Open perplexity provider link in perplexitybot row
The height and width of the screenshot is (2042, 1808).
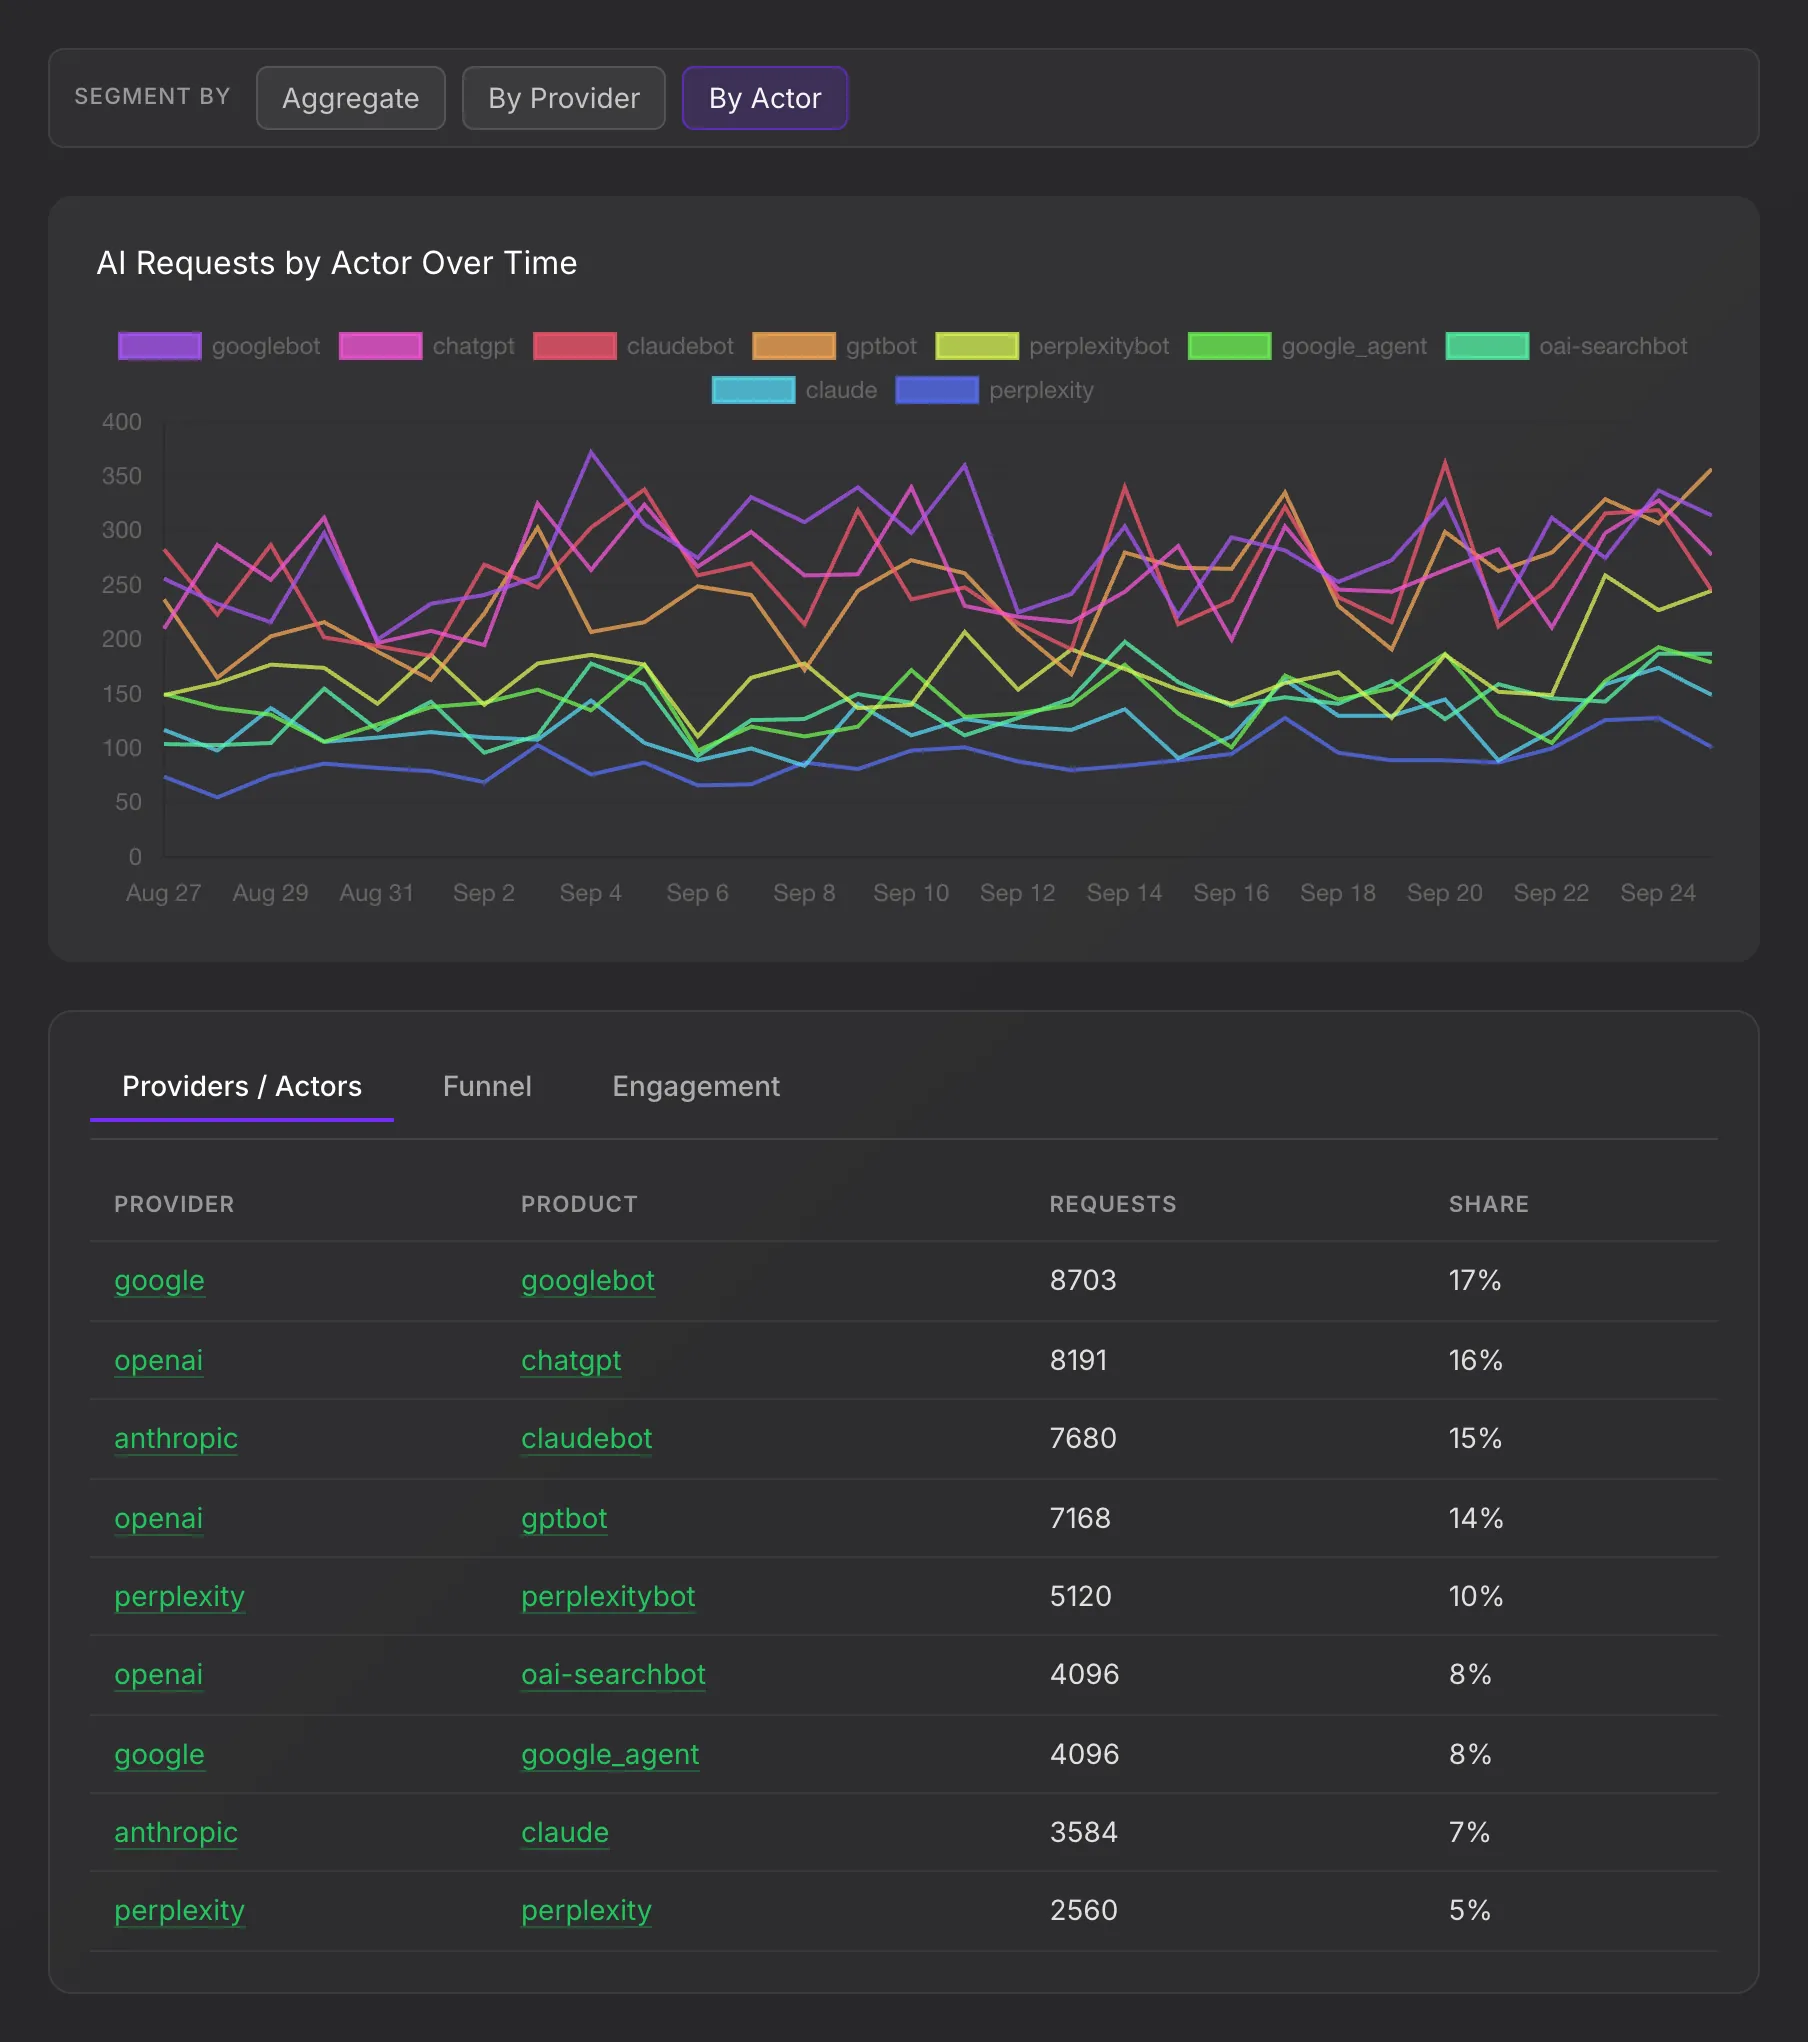(179, 1597)
